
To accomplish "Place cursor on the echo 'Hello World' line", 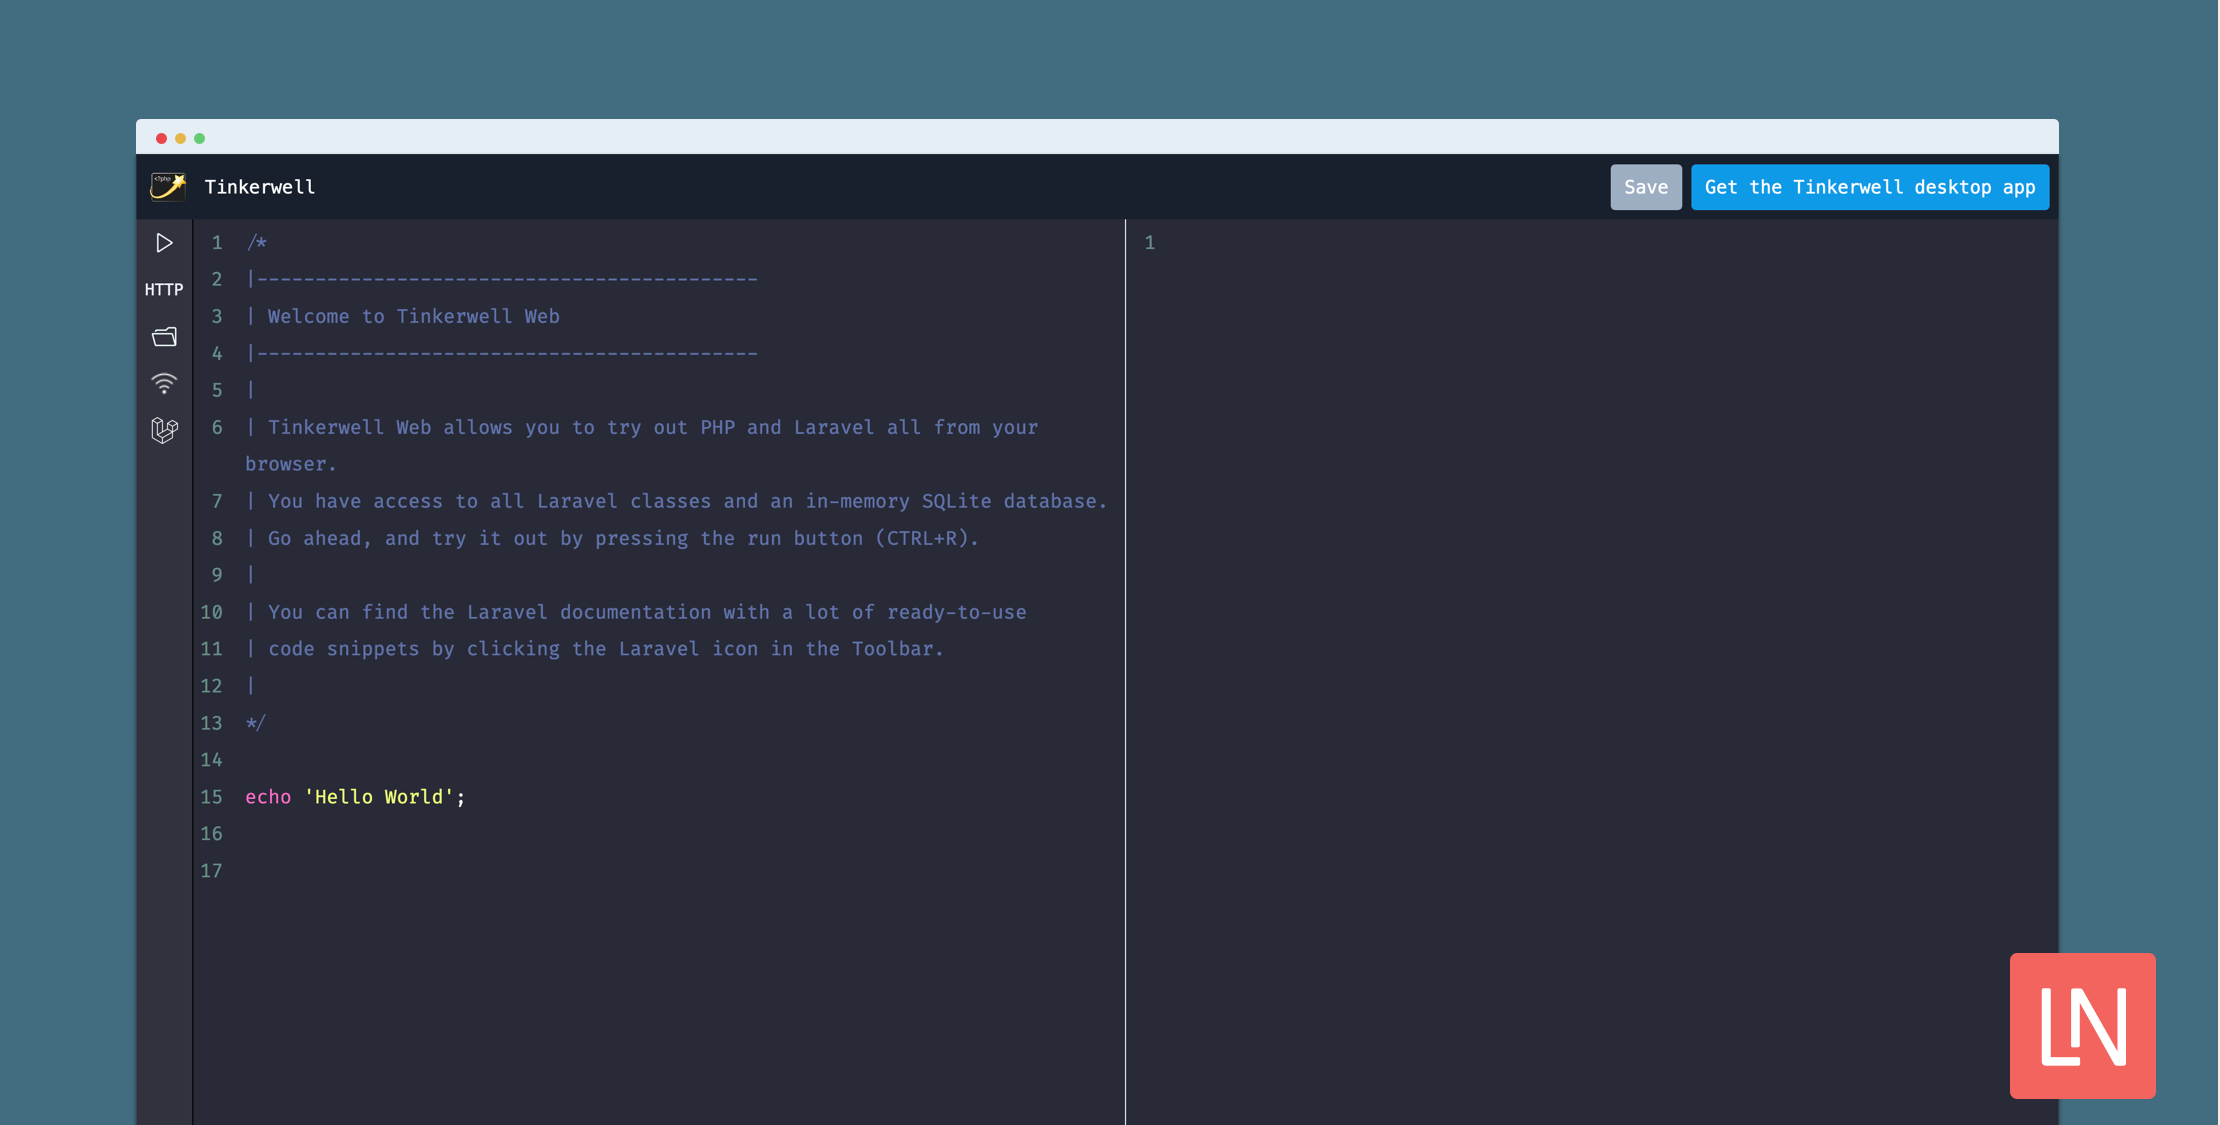I will 355,797.
